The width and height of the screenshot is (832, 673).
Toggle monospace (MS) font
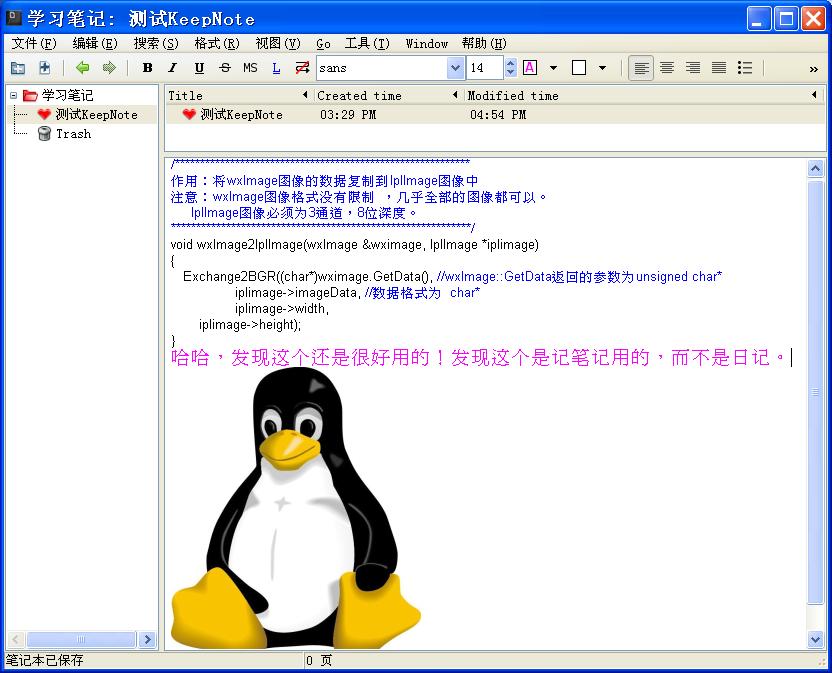pos(250,68)
